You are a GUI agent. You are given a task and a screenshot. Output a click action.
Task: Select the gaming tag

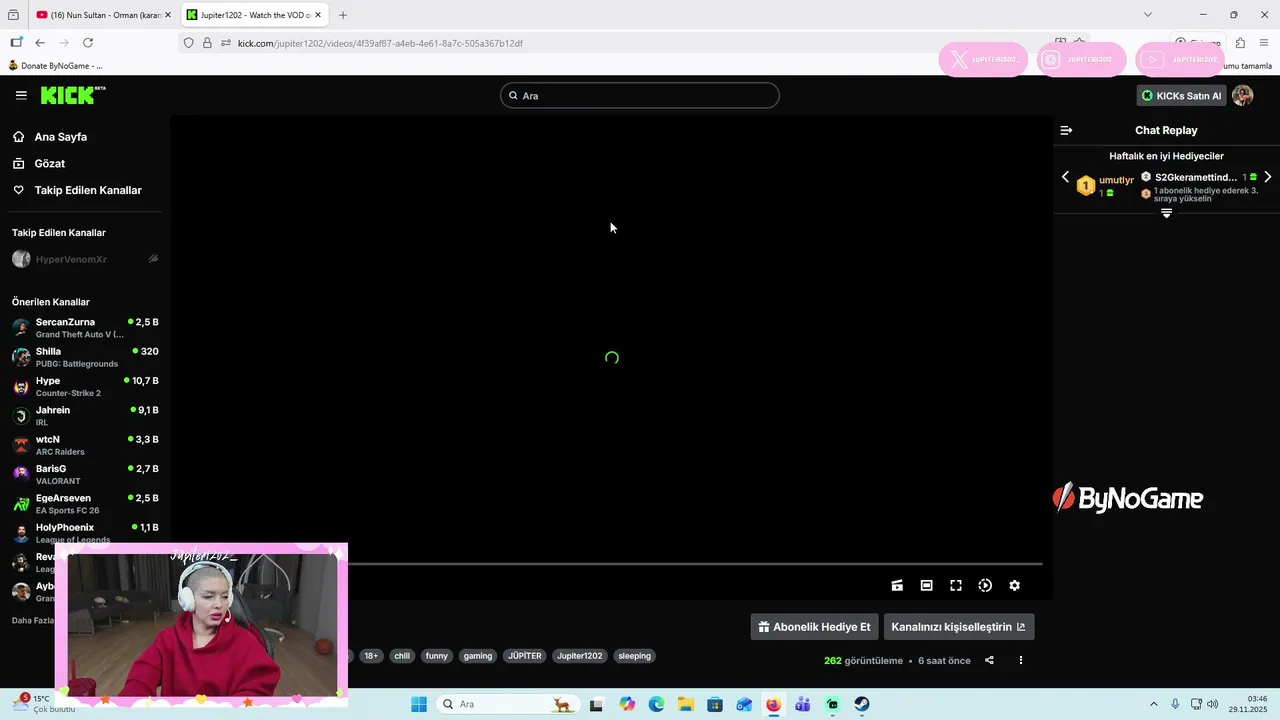tap(478, 656)
